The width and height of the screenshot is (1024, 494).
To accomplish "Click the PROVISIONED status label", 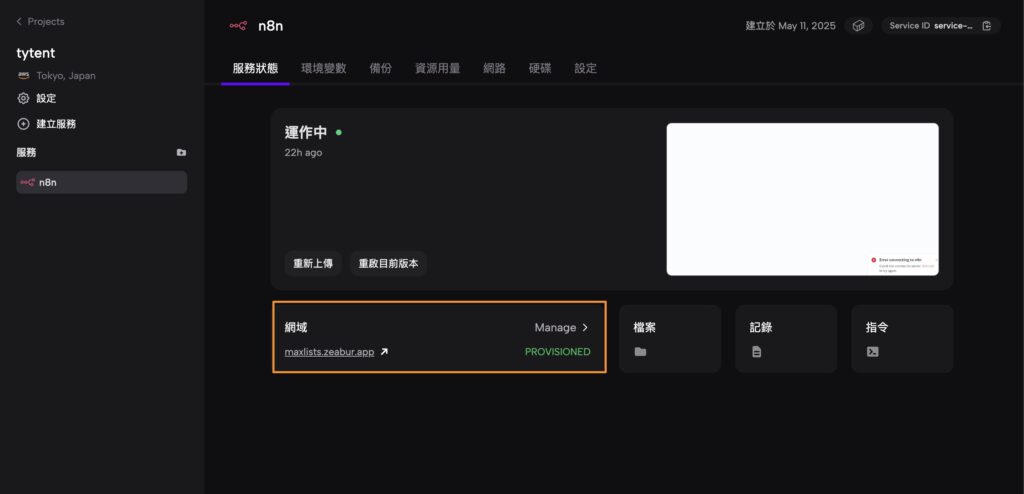I will point(558,352).
